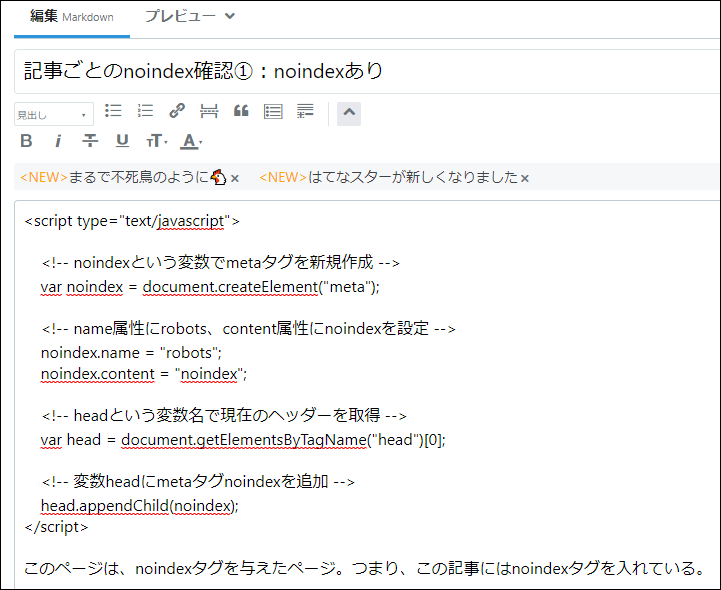Click the closing </script> tag line
721x590 pixels.
point(56,527)
